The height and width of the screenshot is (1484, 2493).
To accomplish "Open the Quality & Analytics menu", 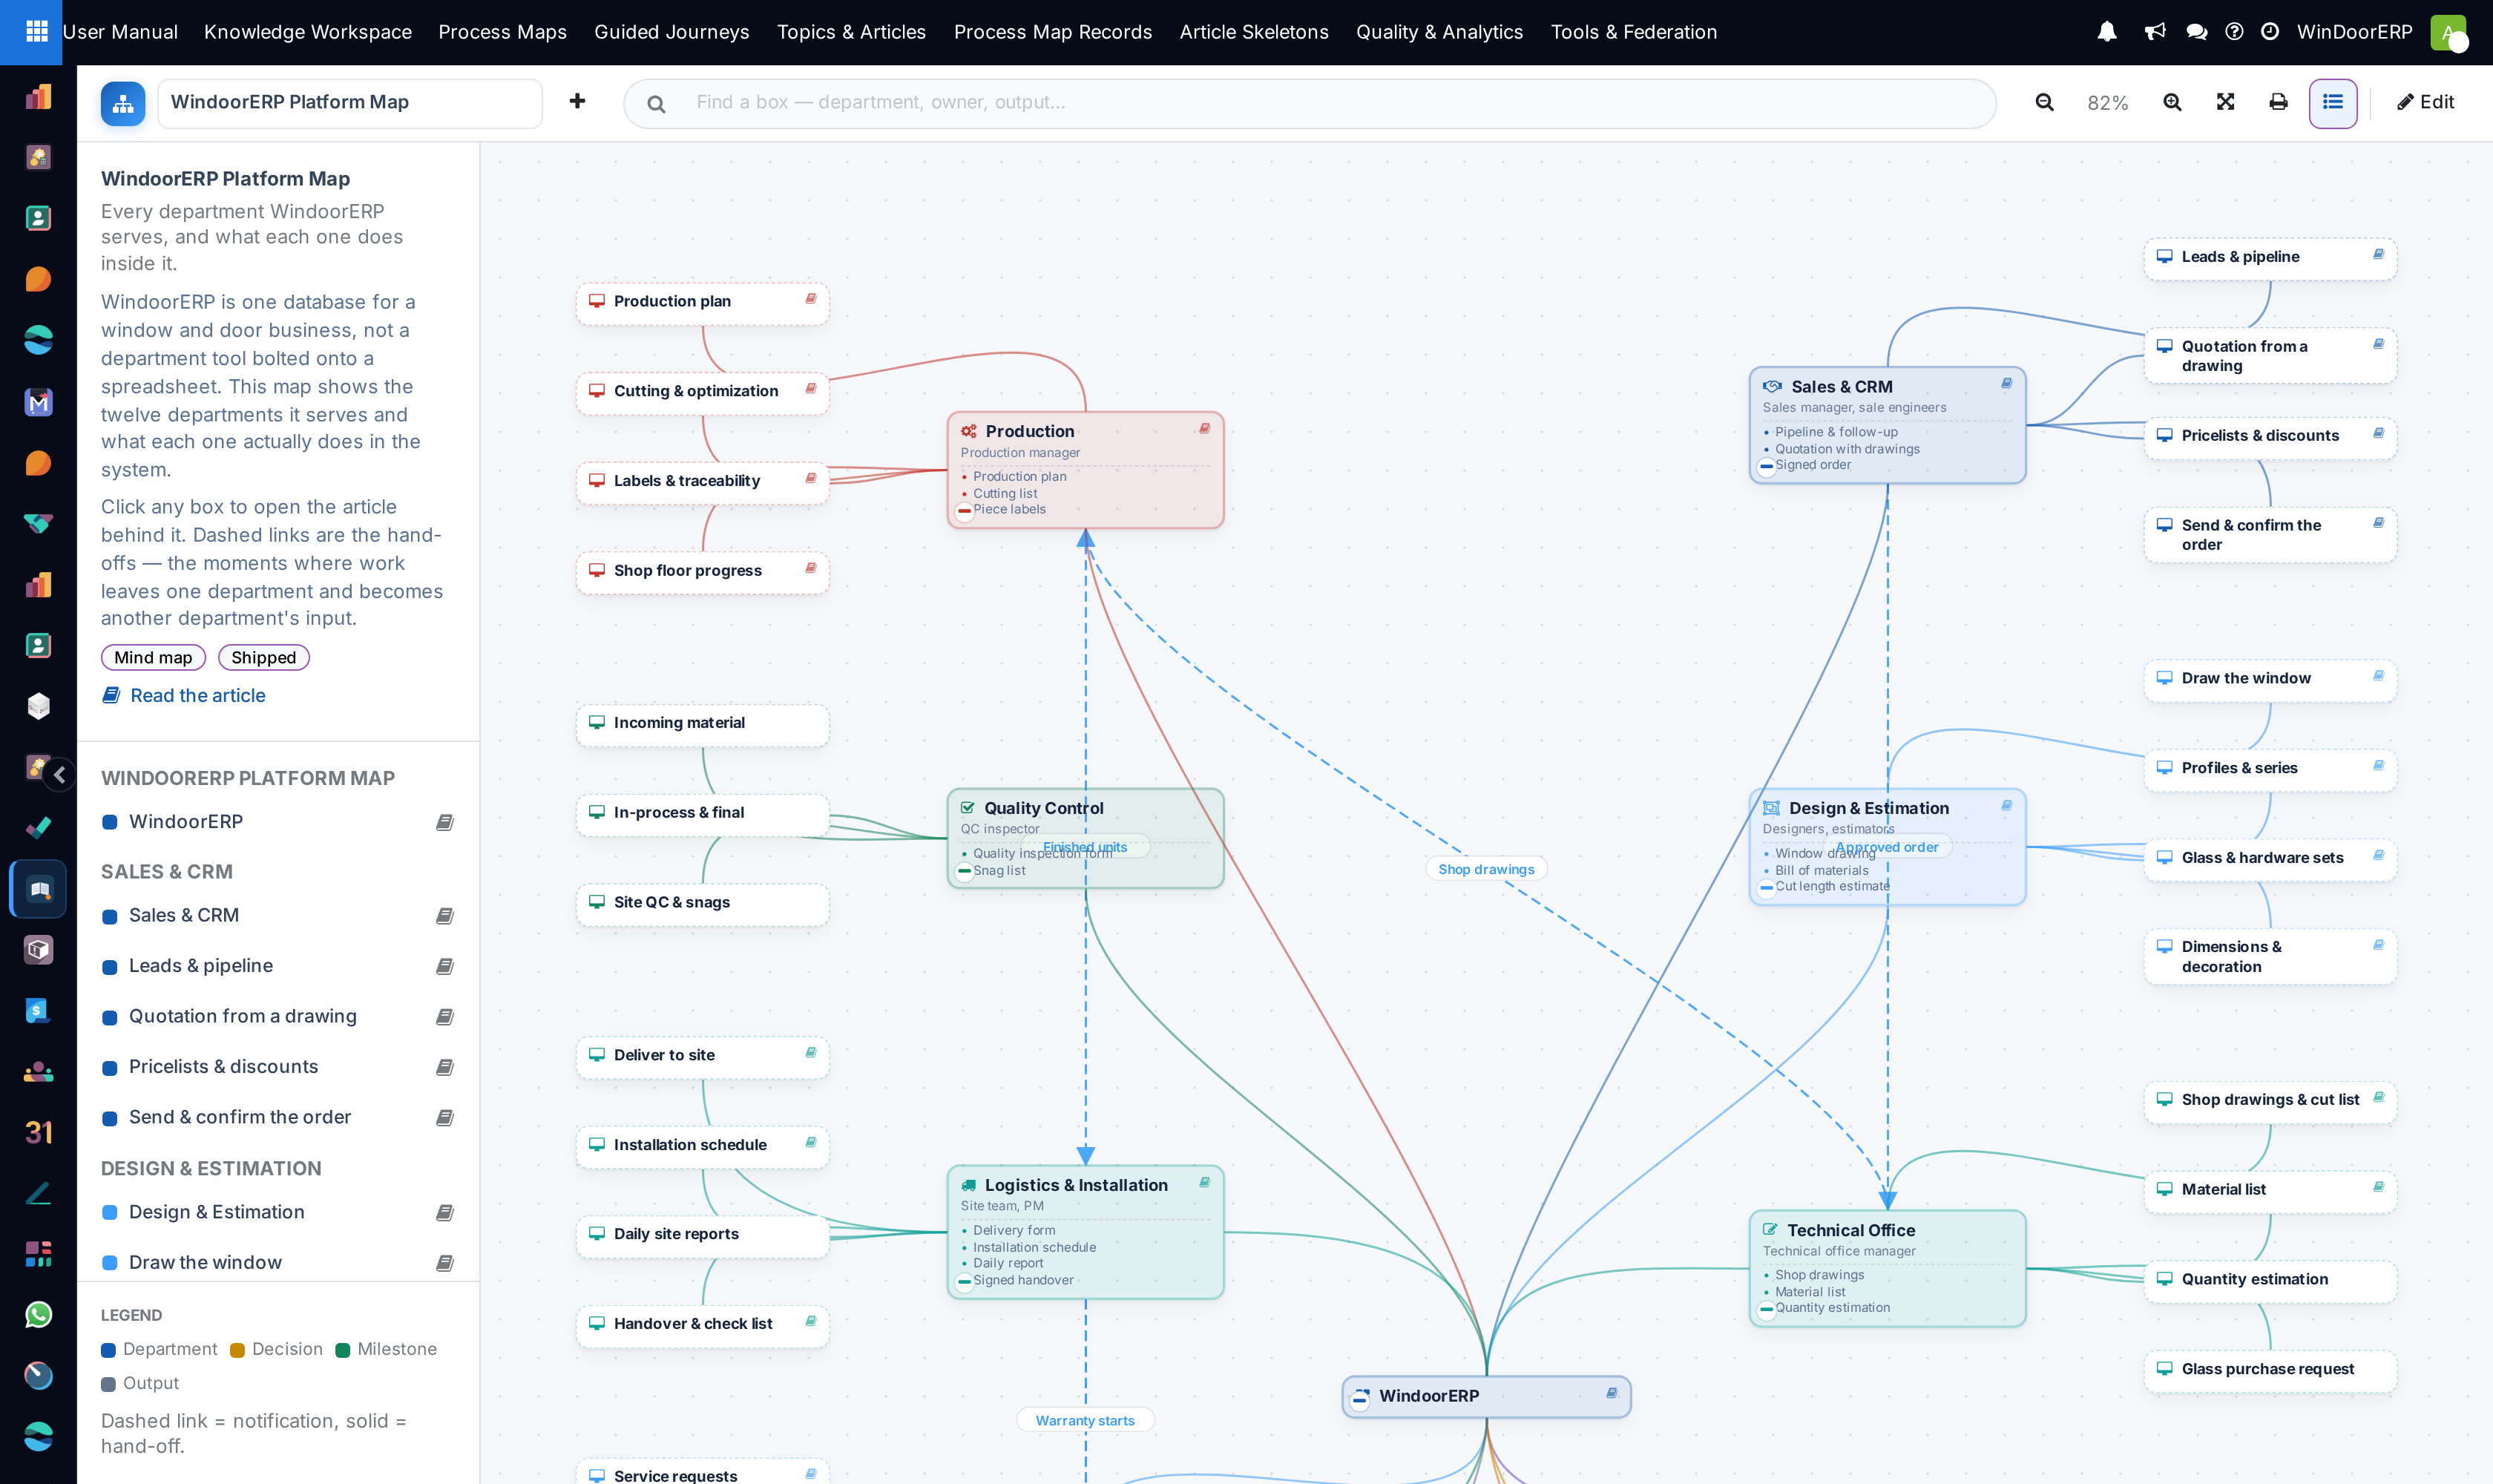I will [x=1439, y=32].
